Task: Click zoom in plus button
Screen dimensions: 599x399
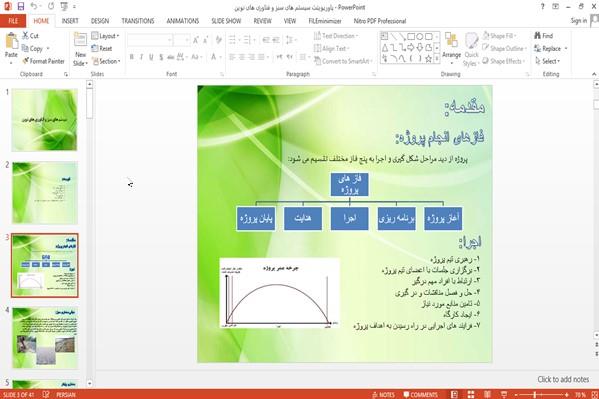Action: [x=567, y=394]
